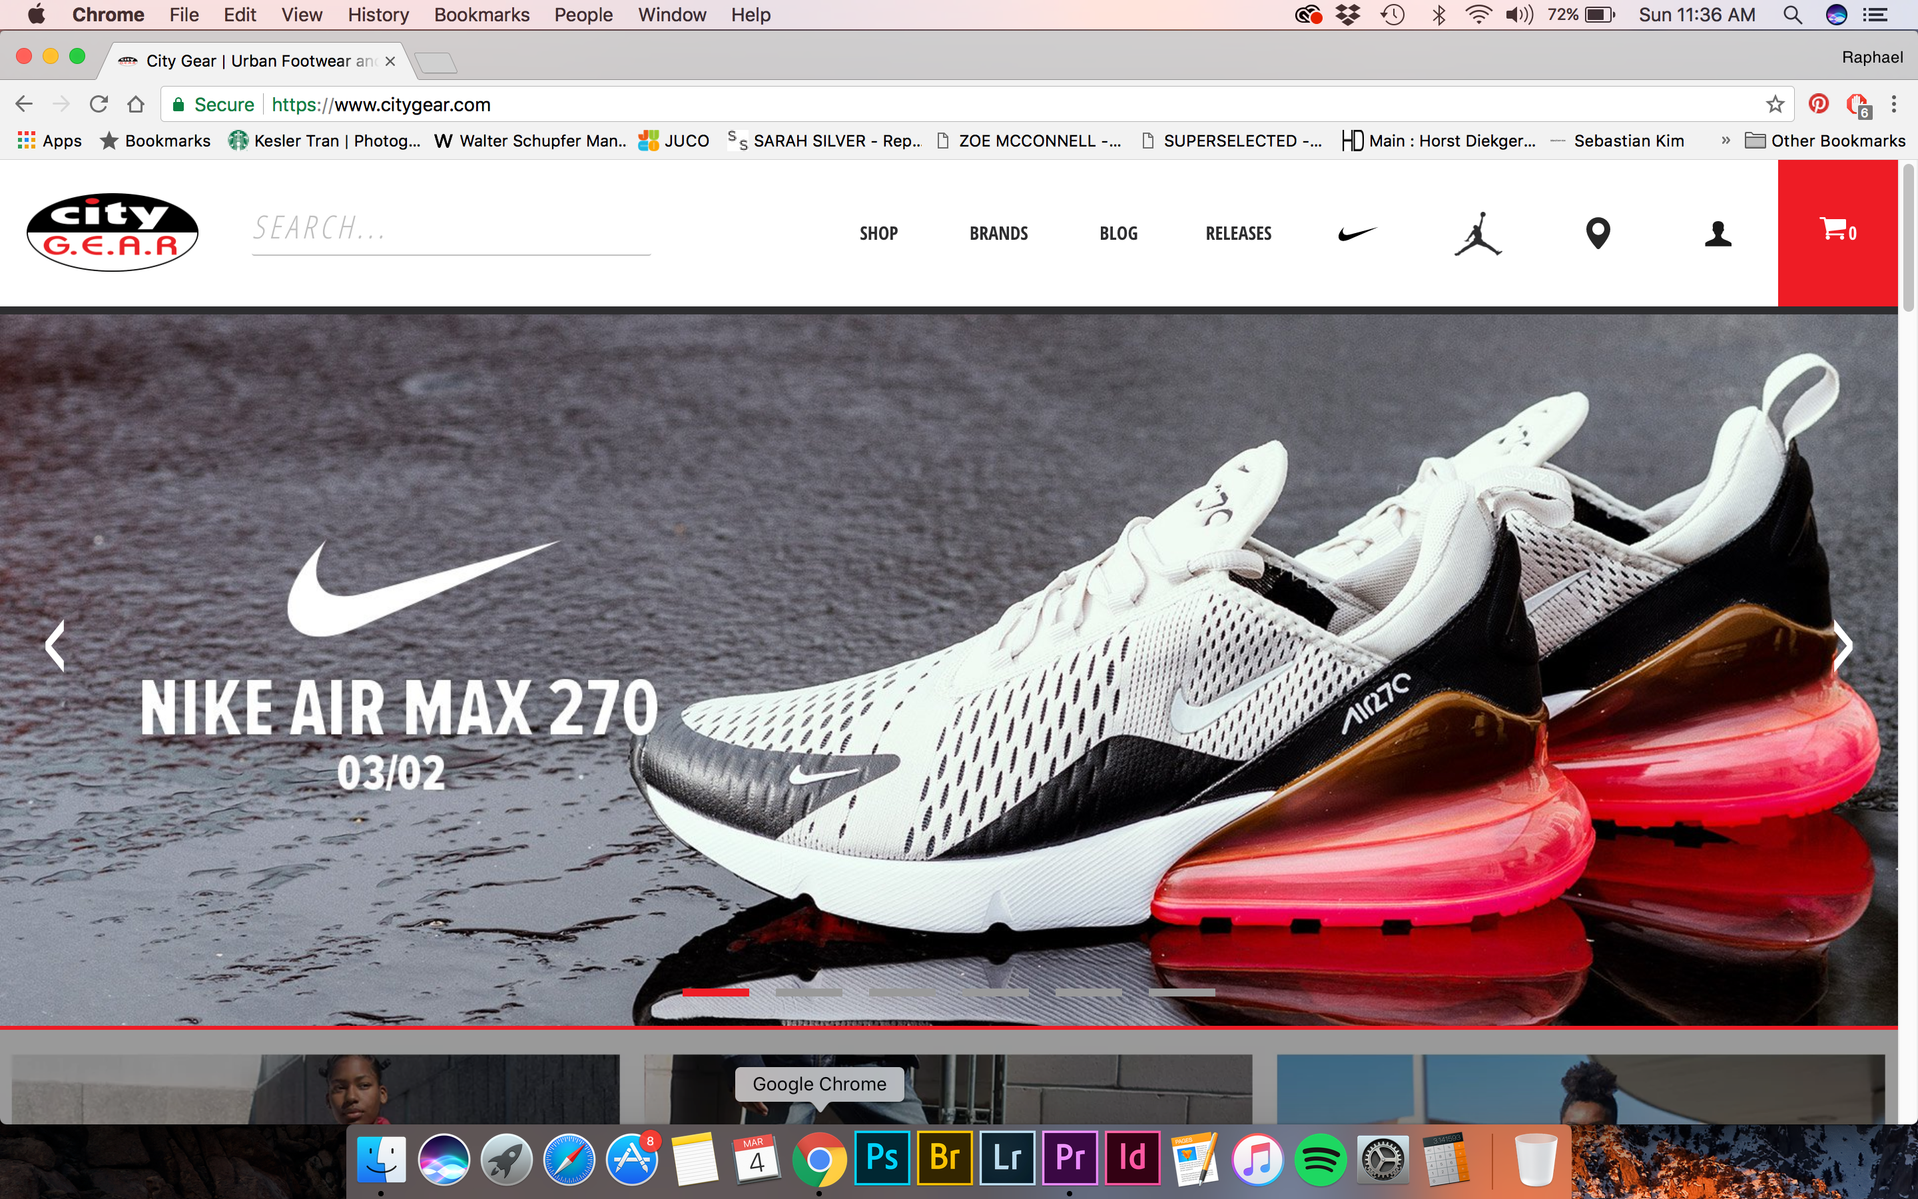Close the City Gear tab
The image size is (1918, 1199).
[390, 61]
